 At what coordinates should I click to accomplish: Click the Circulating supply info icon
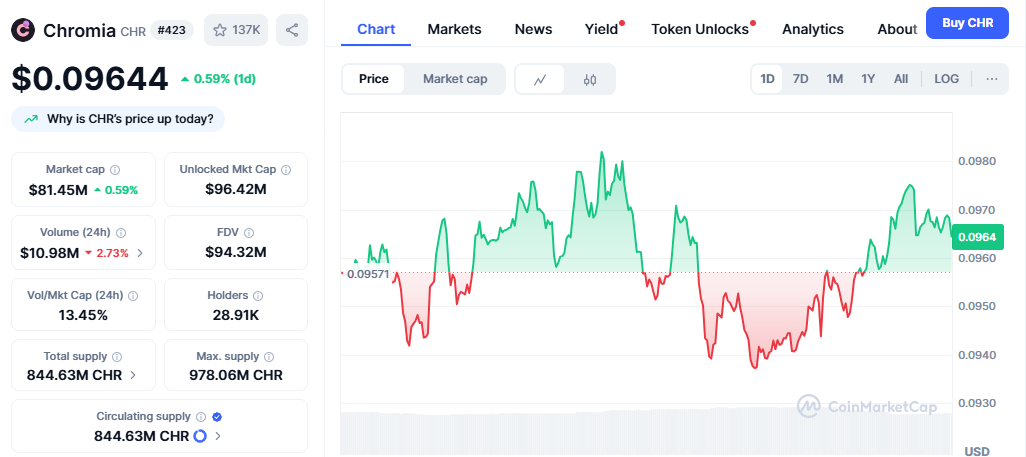pos(201,416)
